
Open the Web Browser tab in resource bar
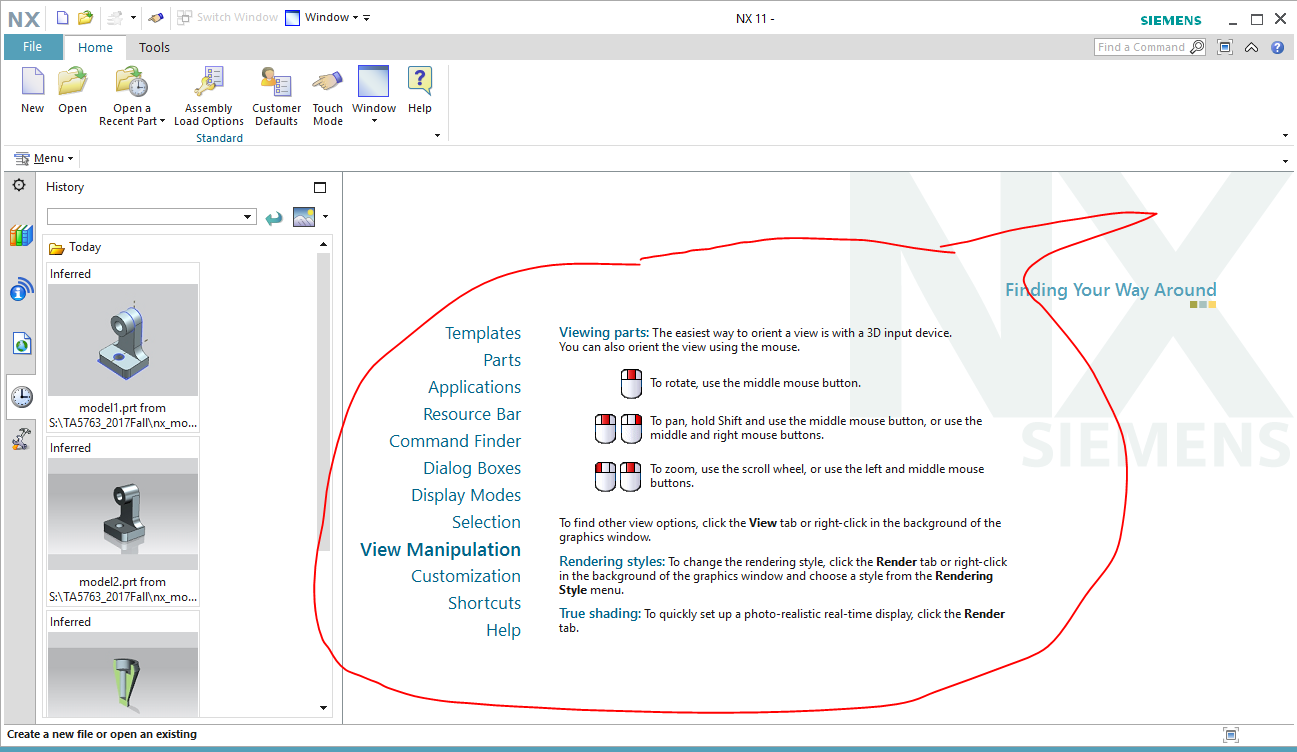(21, 344)
